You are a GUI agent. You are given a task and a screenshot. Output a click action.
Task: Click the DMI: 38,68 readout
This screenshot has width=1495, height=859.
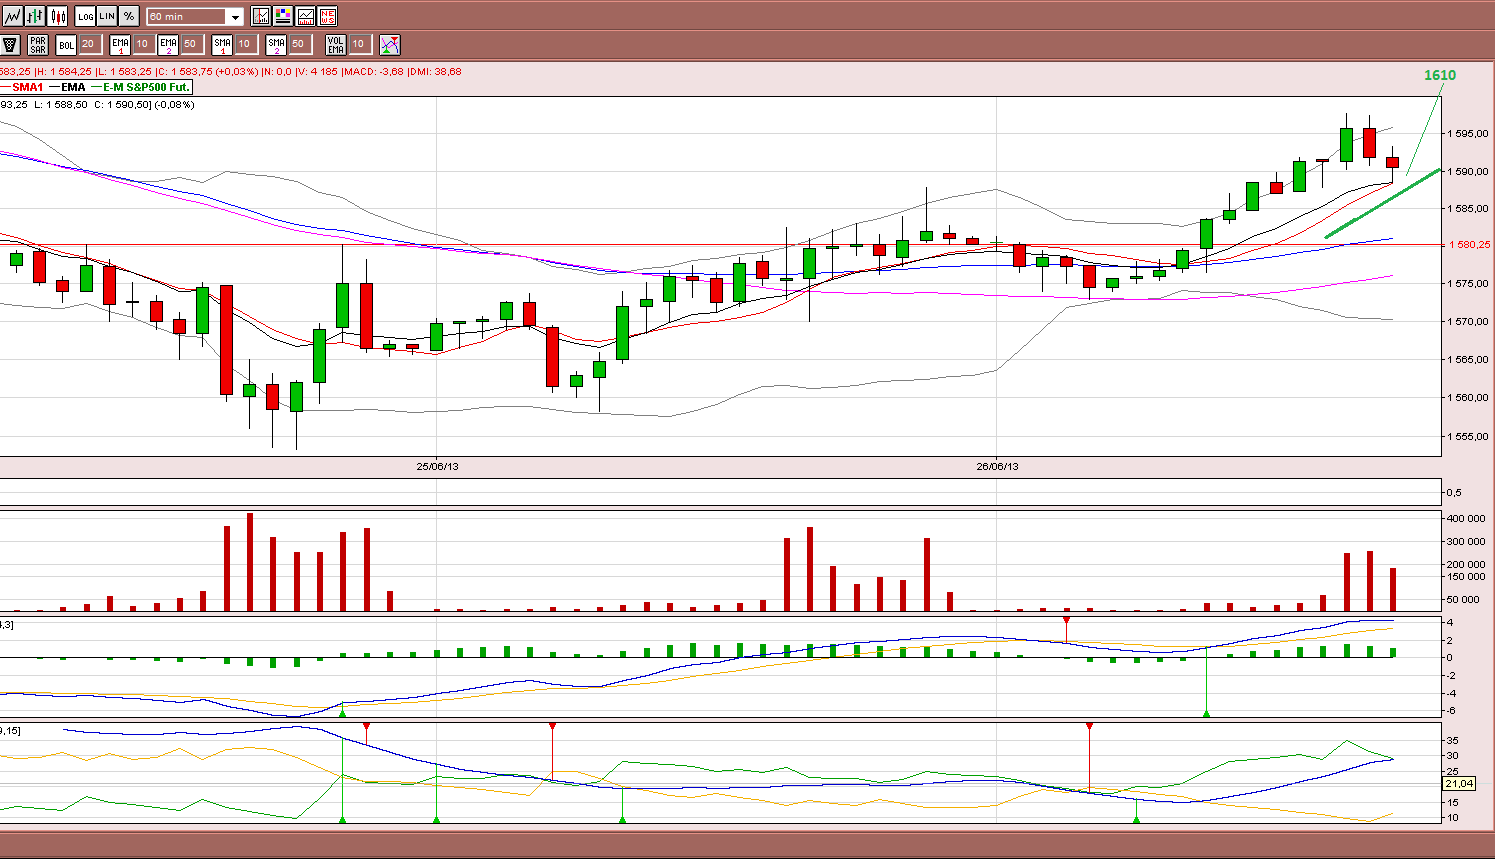pyautogui.click(x=435, y=72)
